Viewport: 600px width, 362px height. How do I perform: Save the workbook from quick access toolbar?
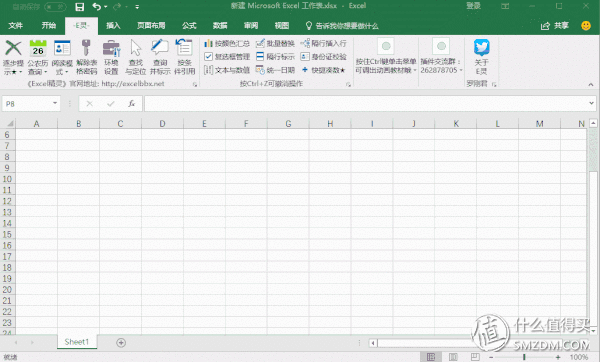click(80, 7)
